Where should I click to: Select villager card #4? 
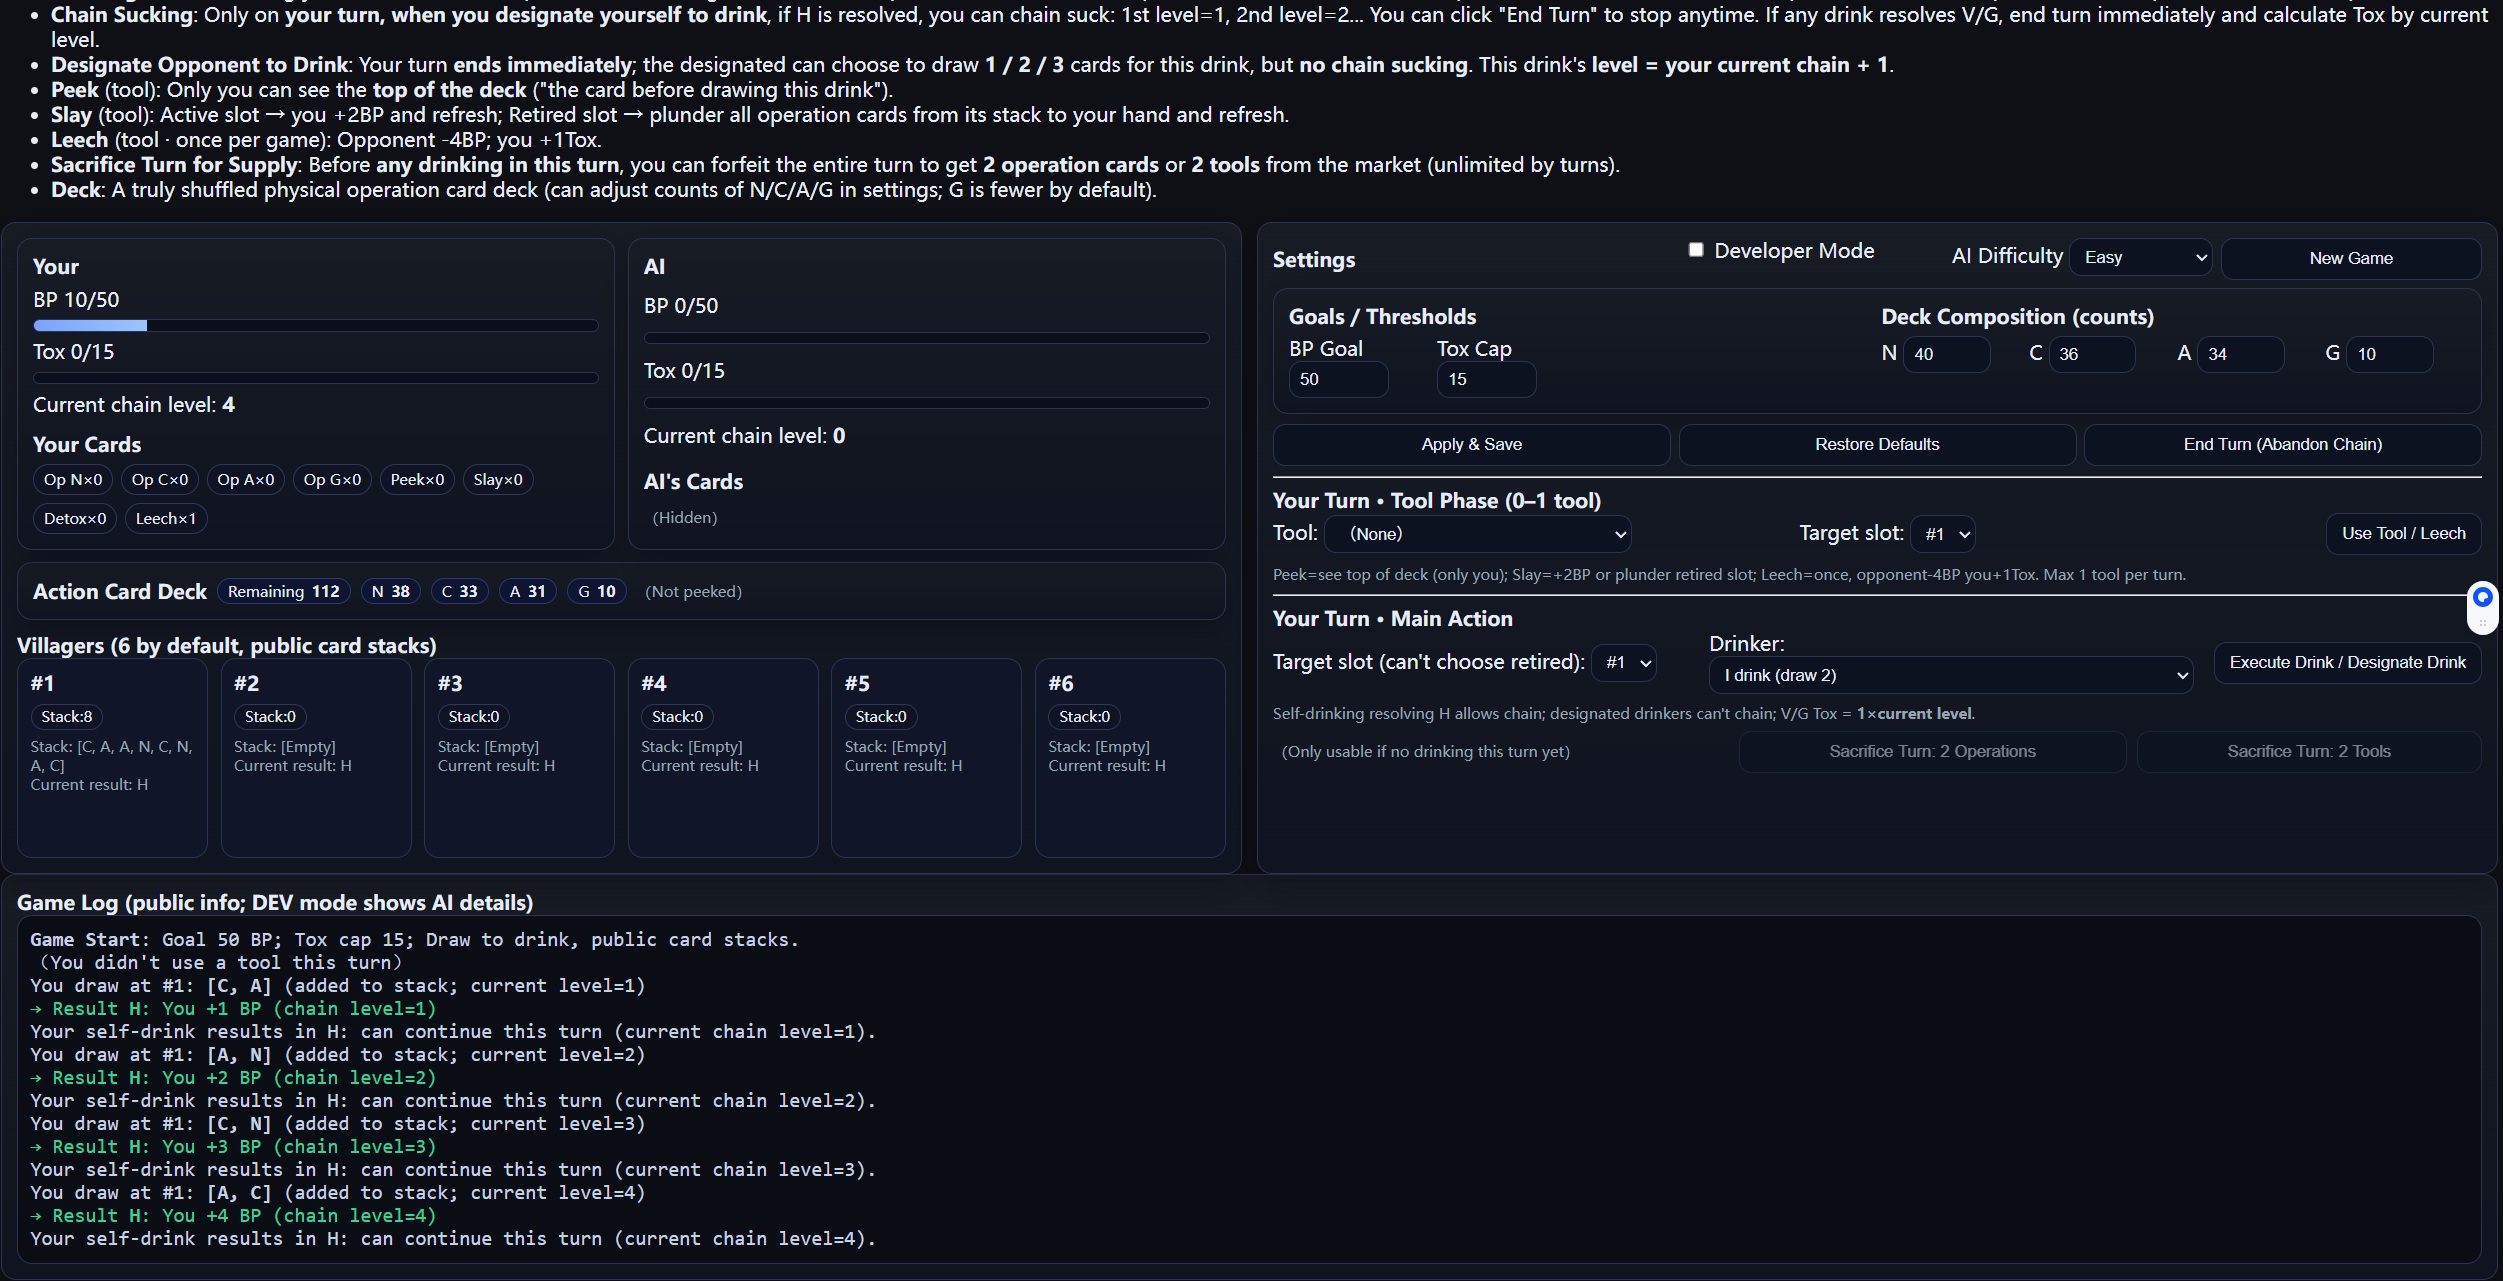pos(723,757)
